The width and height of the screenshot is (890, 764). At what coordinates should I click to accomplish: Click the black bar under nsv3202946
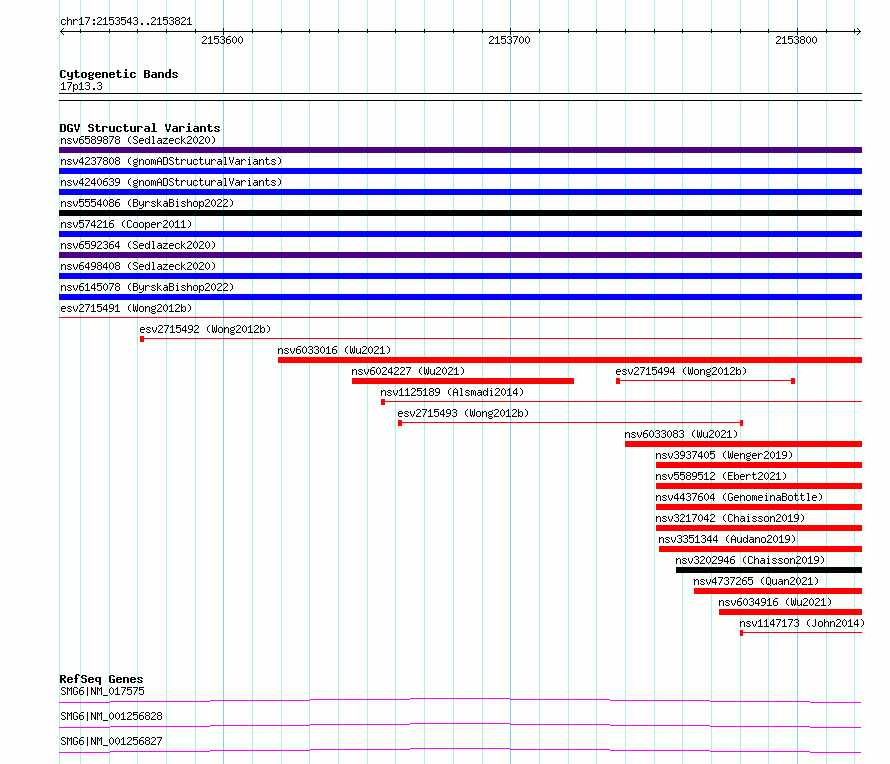pyautogui.click(x=769, y=570)
